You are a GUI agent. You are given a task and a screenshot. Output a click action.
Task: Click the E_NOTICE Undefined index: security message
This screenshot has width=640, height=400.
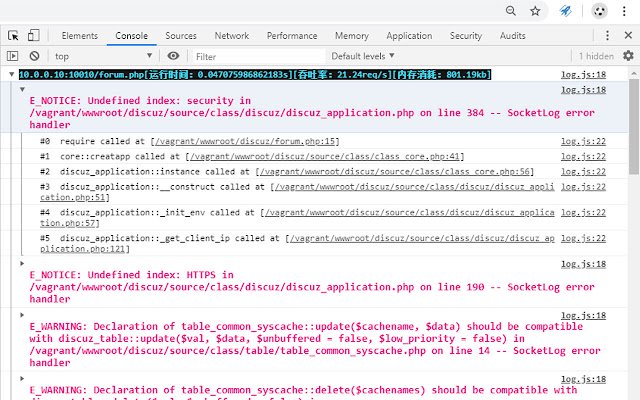[x=312, y=113]
